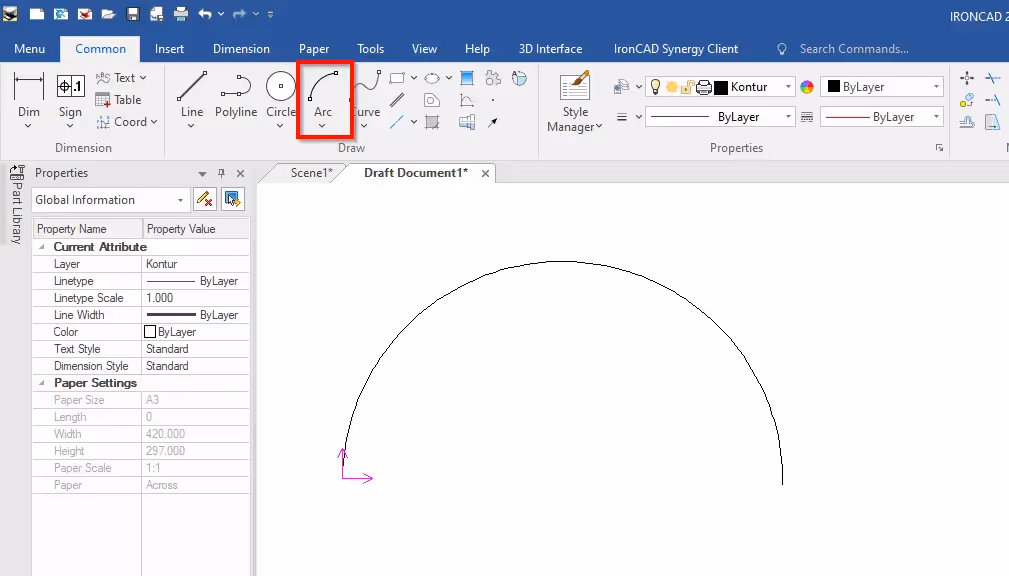1009x576 pixels.
Task: Switch to the Dimension ribbon tab
Action: [x=241, y=49]
